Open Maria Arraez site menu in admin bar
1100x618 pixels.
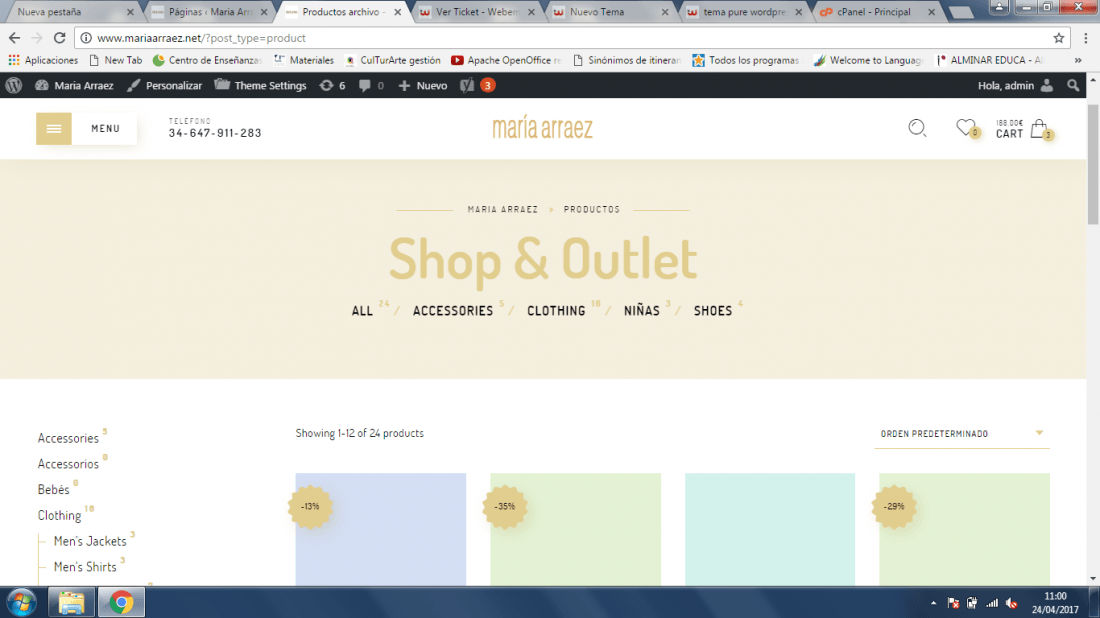(74, 86)
